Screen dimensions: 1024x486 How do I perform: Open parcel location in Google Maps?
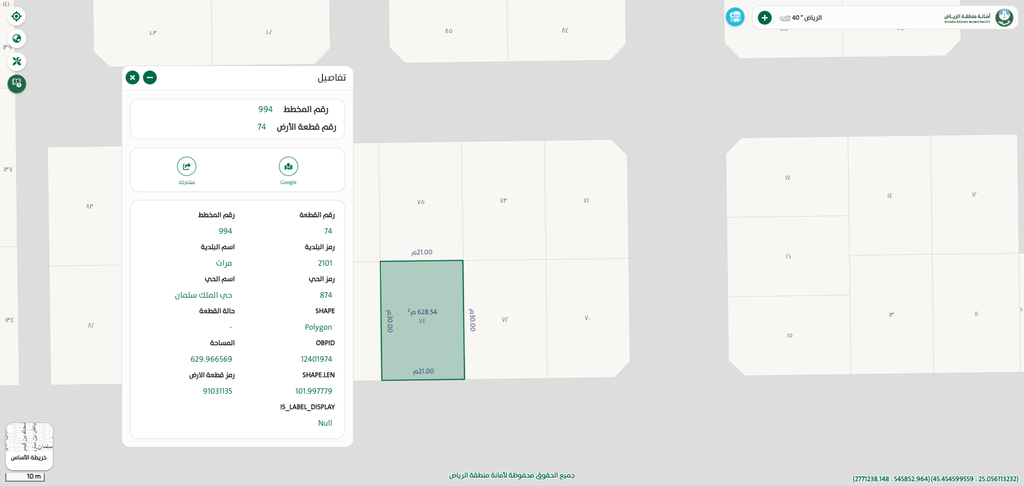(288, 167)
